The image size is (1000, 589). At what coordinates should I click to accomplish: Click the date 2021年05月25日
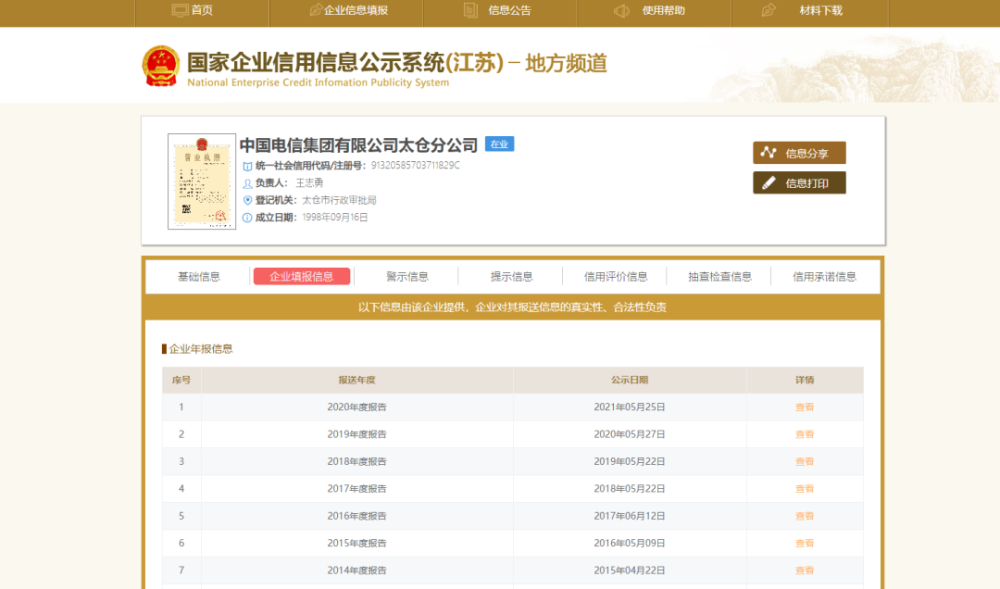pyautogui.click(x=629, y=407)
